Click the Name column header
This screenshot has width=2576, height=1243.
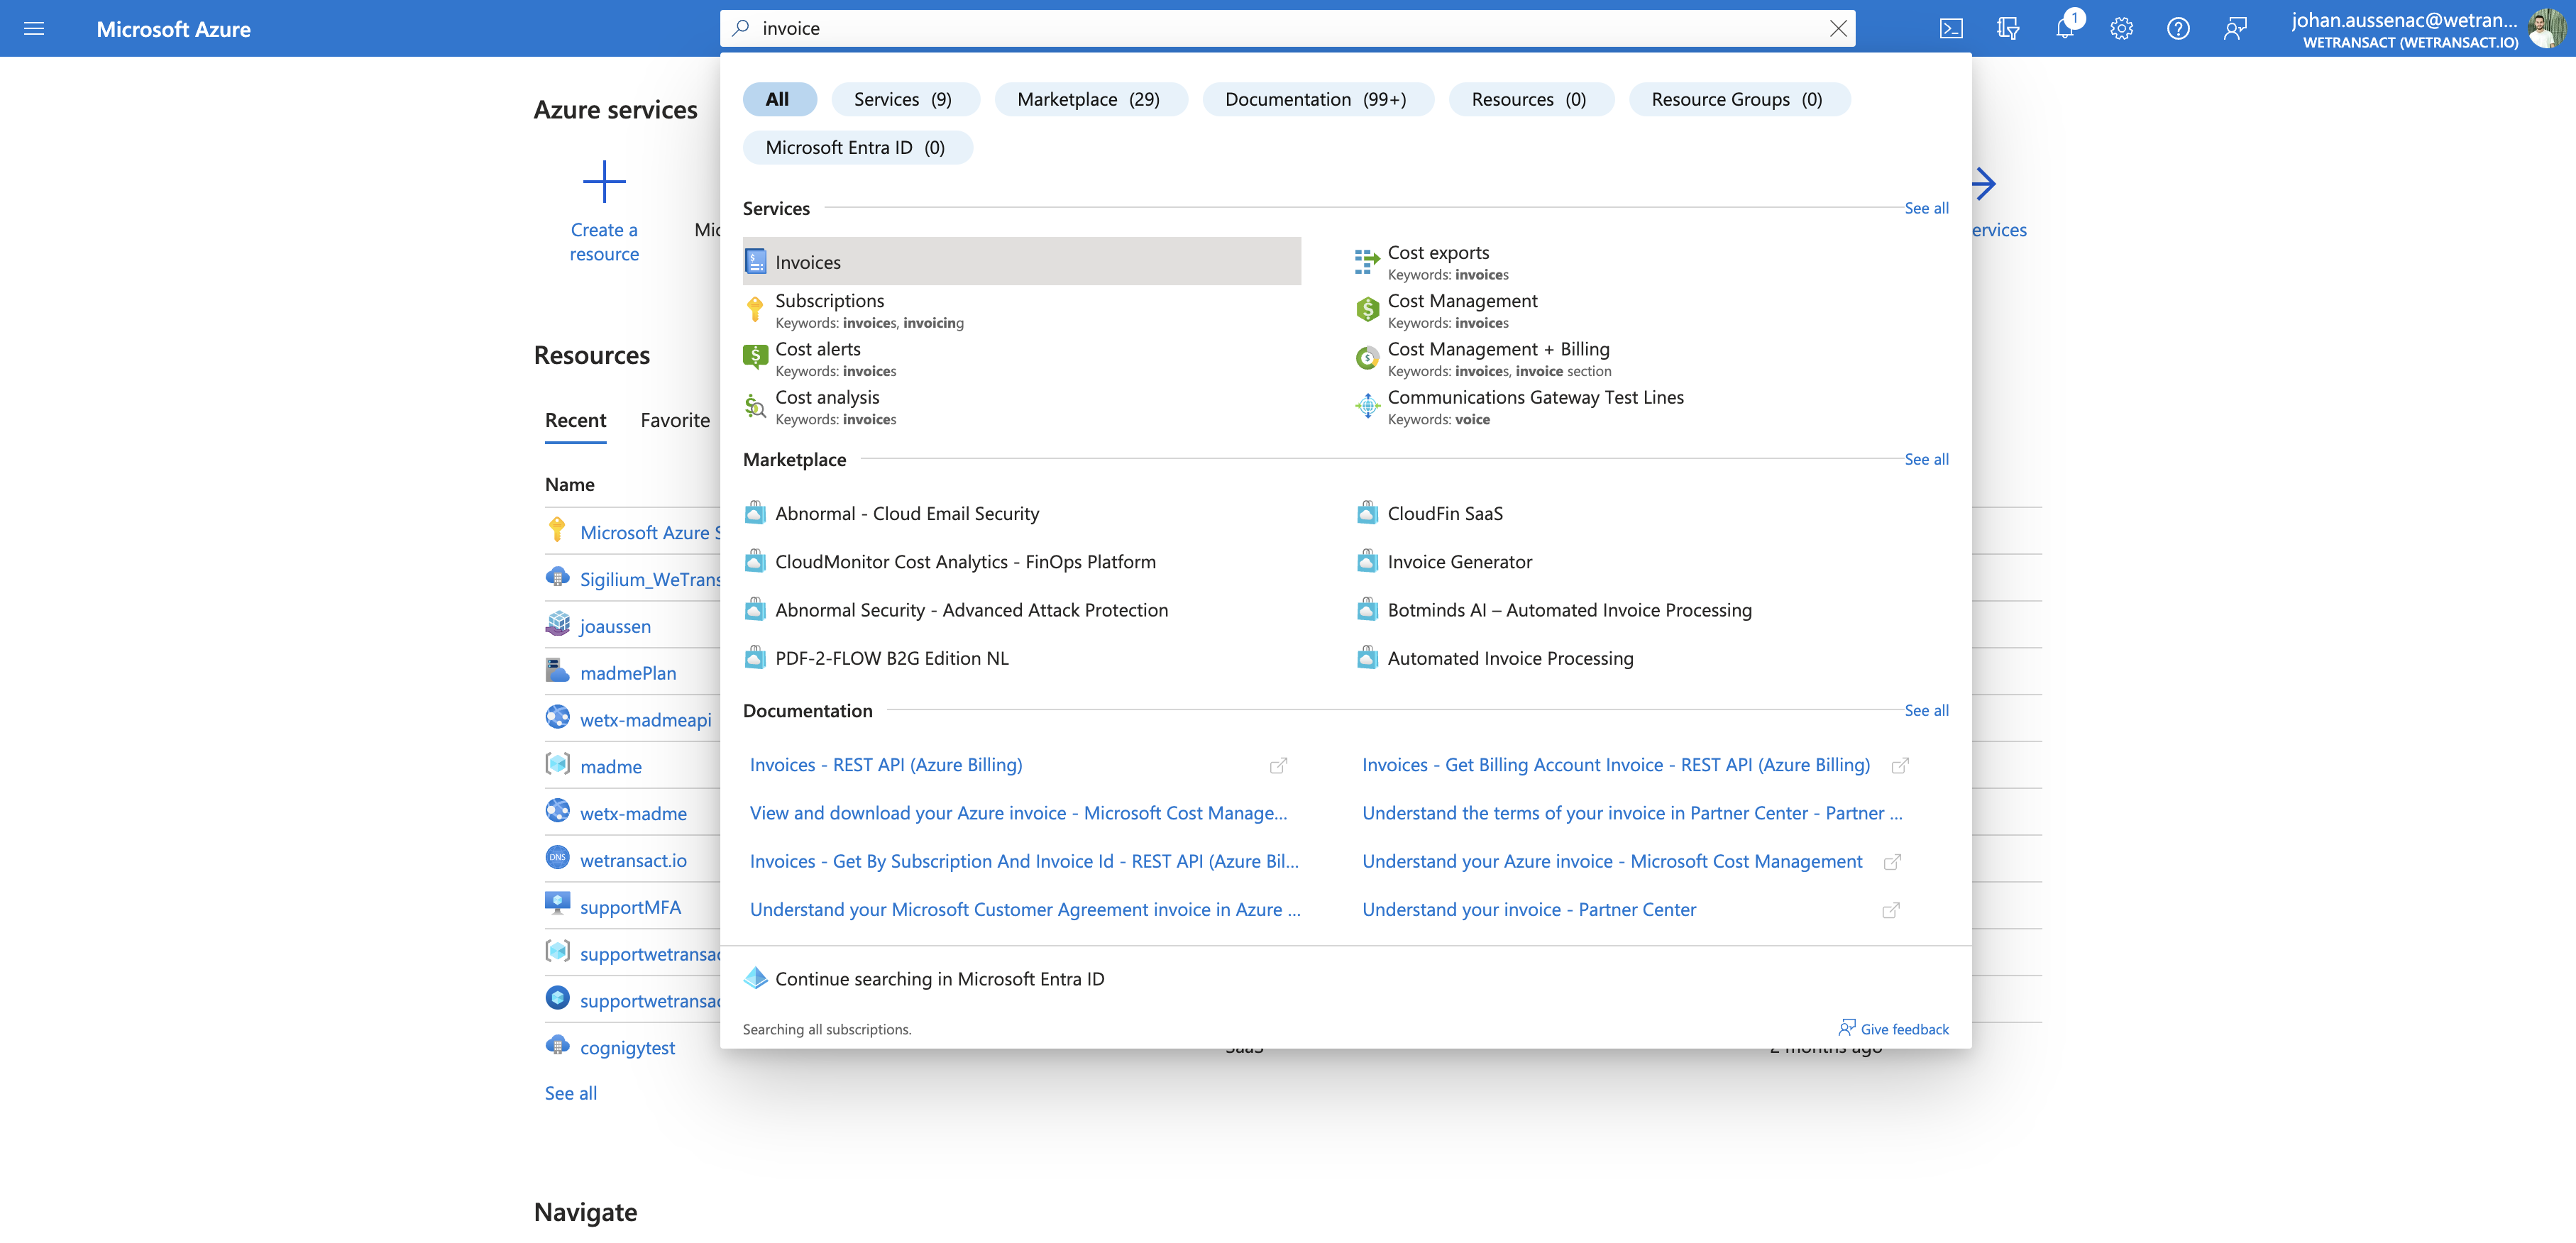tap(569, 484)
